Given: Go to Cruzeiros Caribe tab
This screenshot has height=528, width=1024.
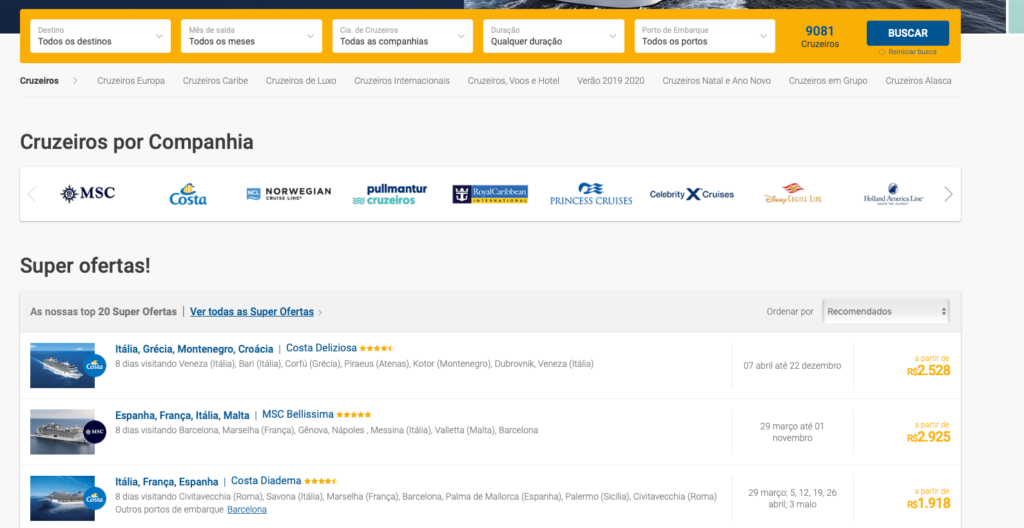Looking at the screenshot, I should [215, 80].
